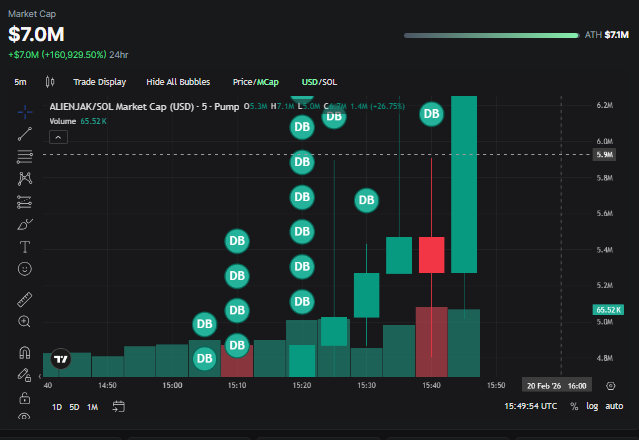Image resolution: width=639 pixels, height=440 pixels.
Task: Click the 20 Feb '26 16:00 date label
Action: coord(557,386)
